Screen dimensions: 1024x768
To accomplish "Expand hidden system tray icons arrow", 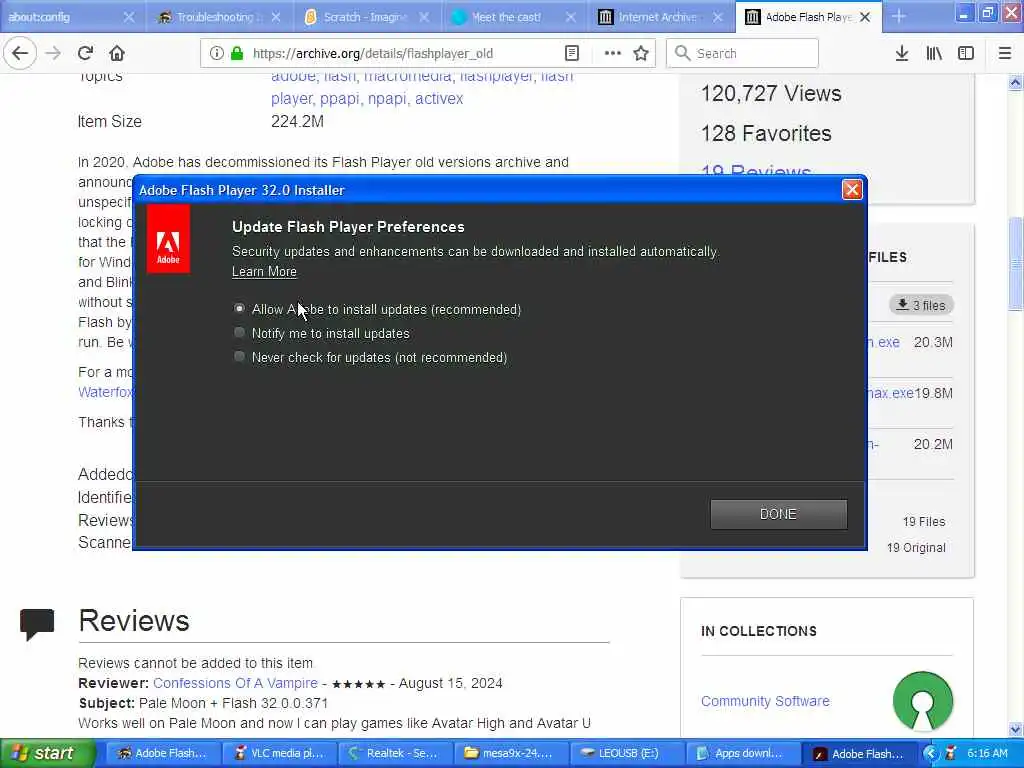I will pyautogui.click(x=930, y=754).
